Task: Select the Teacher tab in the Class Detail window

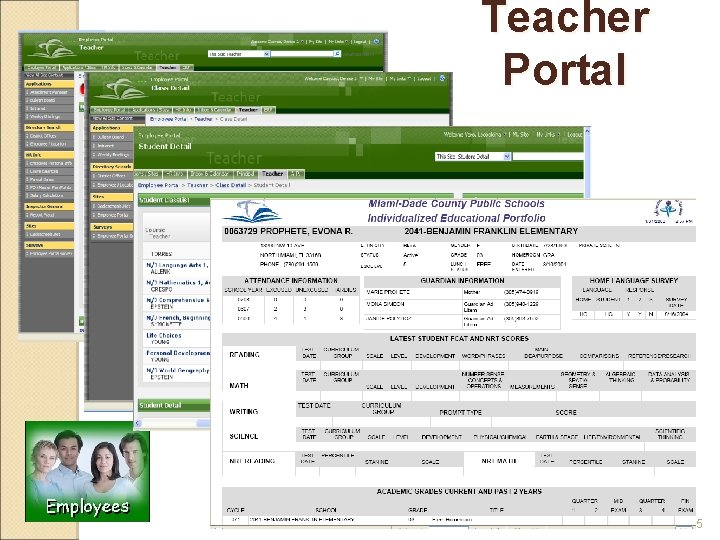Action: pyautogui.click(x=248, y=110)
